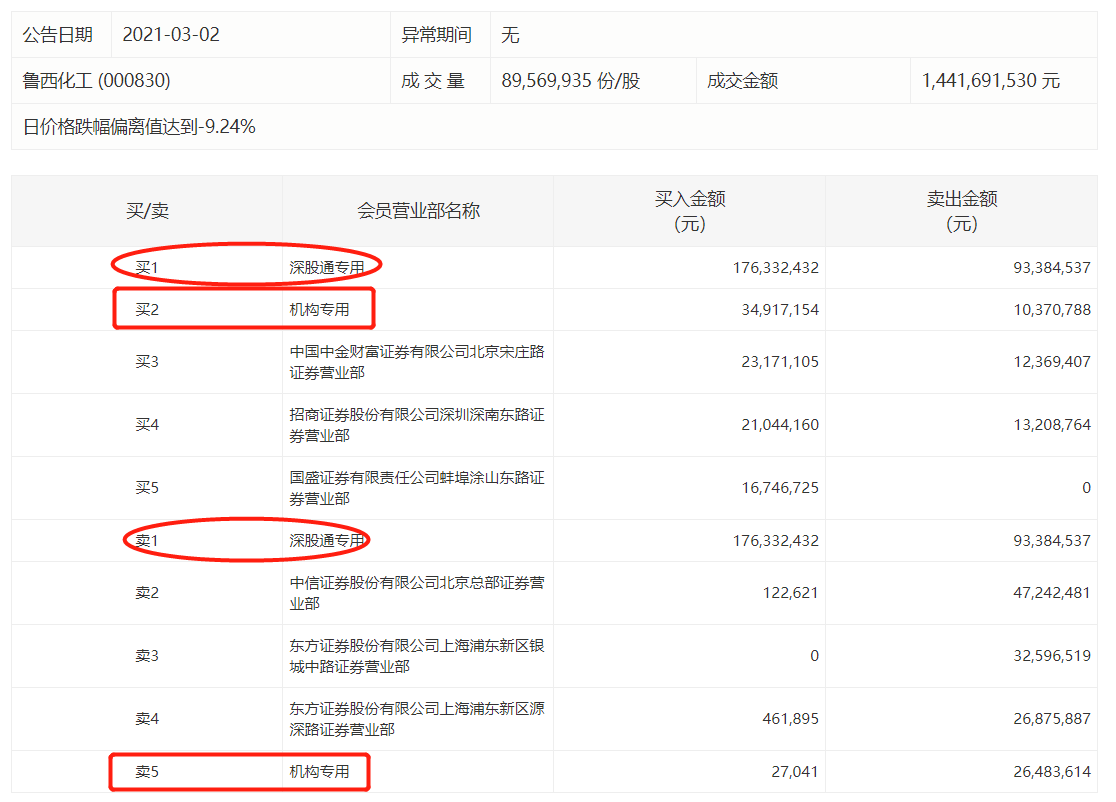Click the trading volume value 89,569,935 份/股

570,81
